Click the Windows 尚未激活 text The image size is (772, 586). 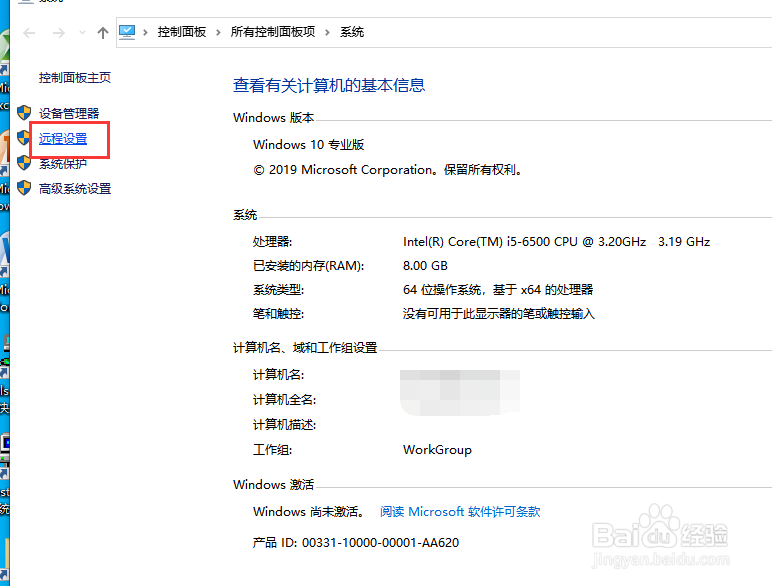click(309, 512)
